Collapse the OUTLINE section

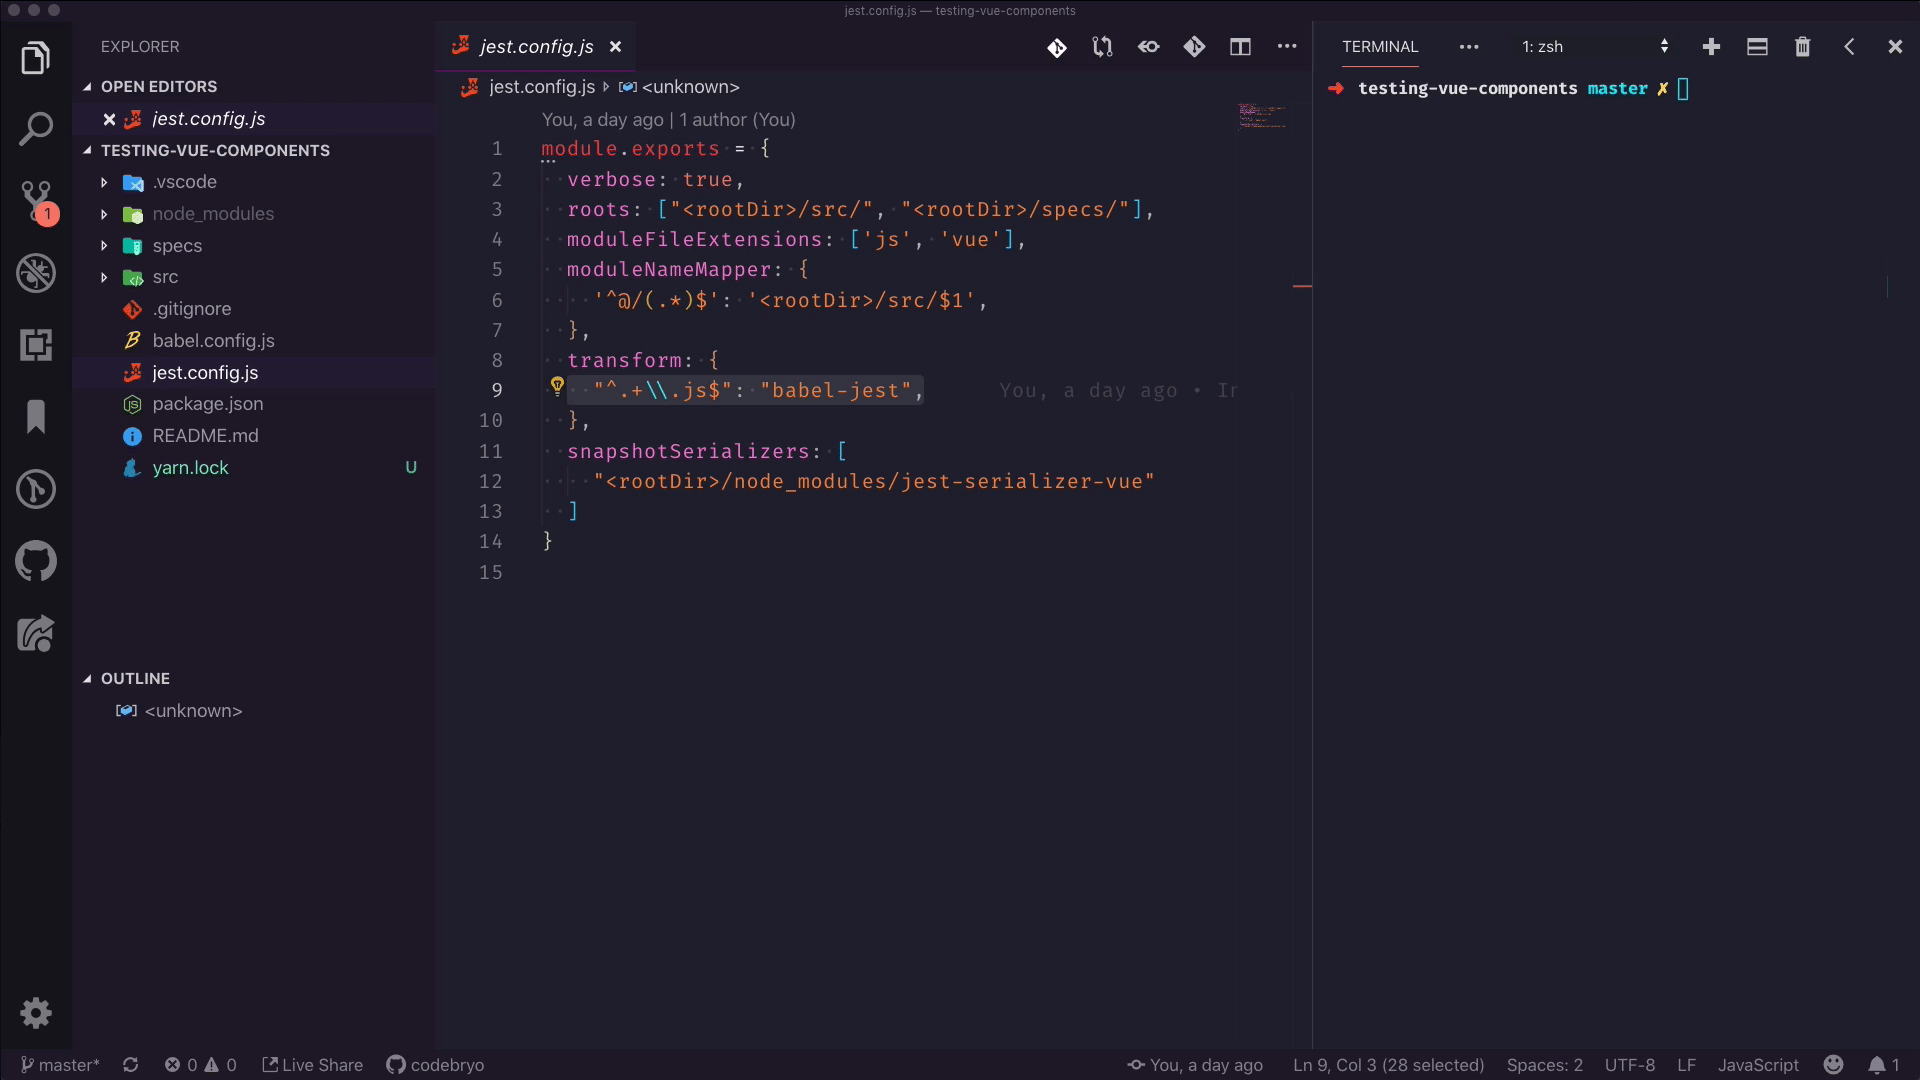pyautogui.click(x=126, y=678)
